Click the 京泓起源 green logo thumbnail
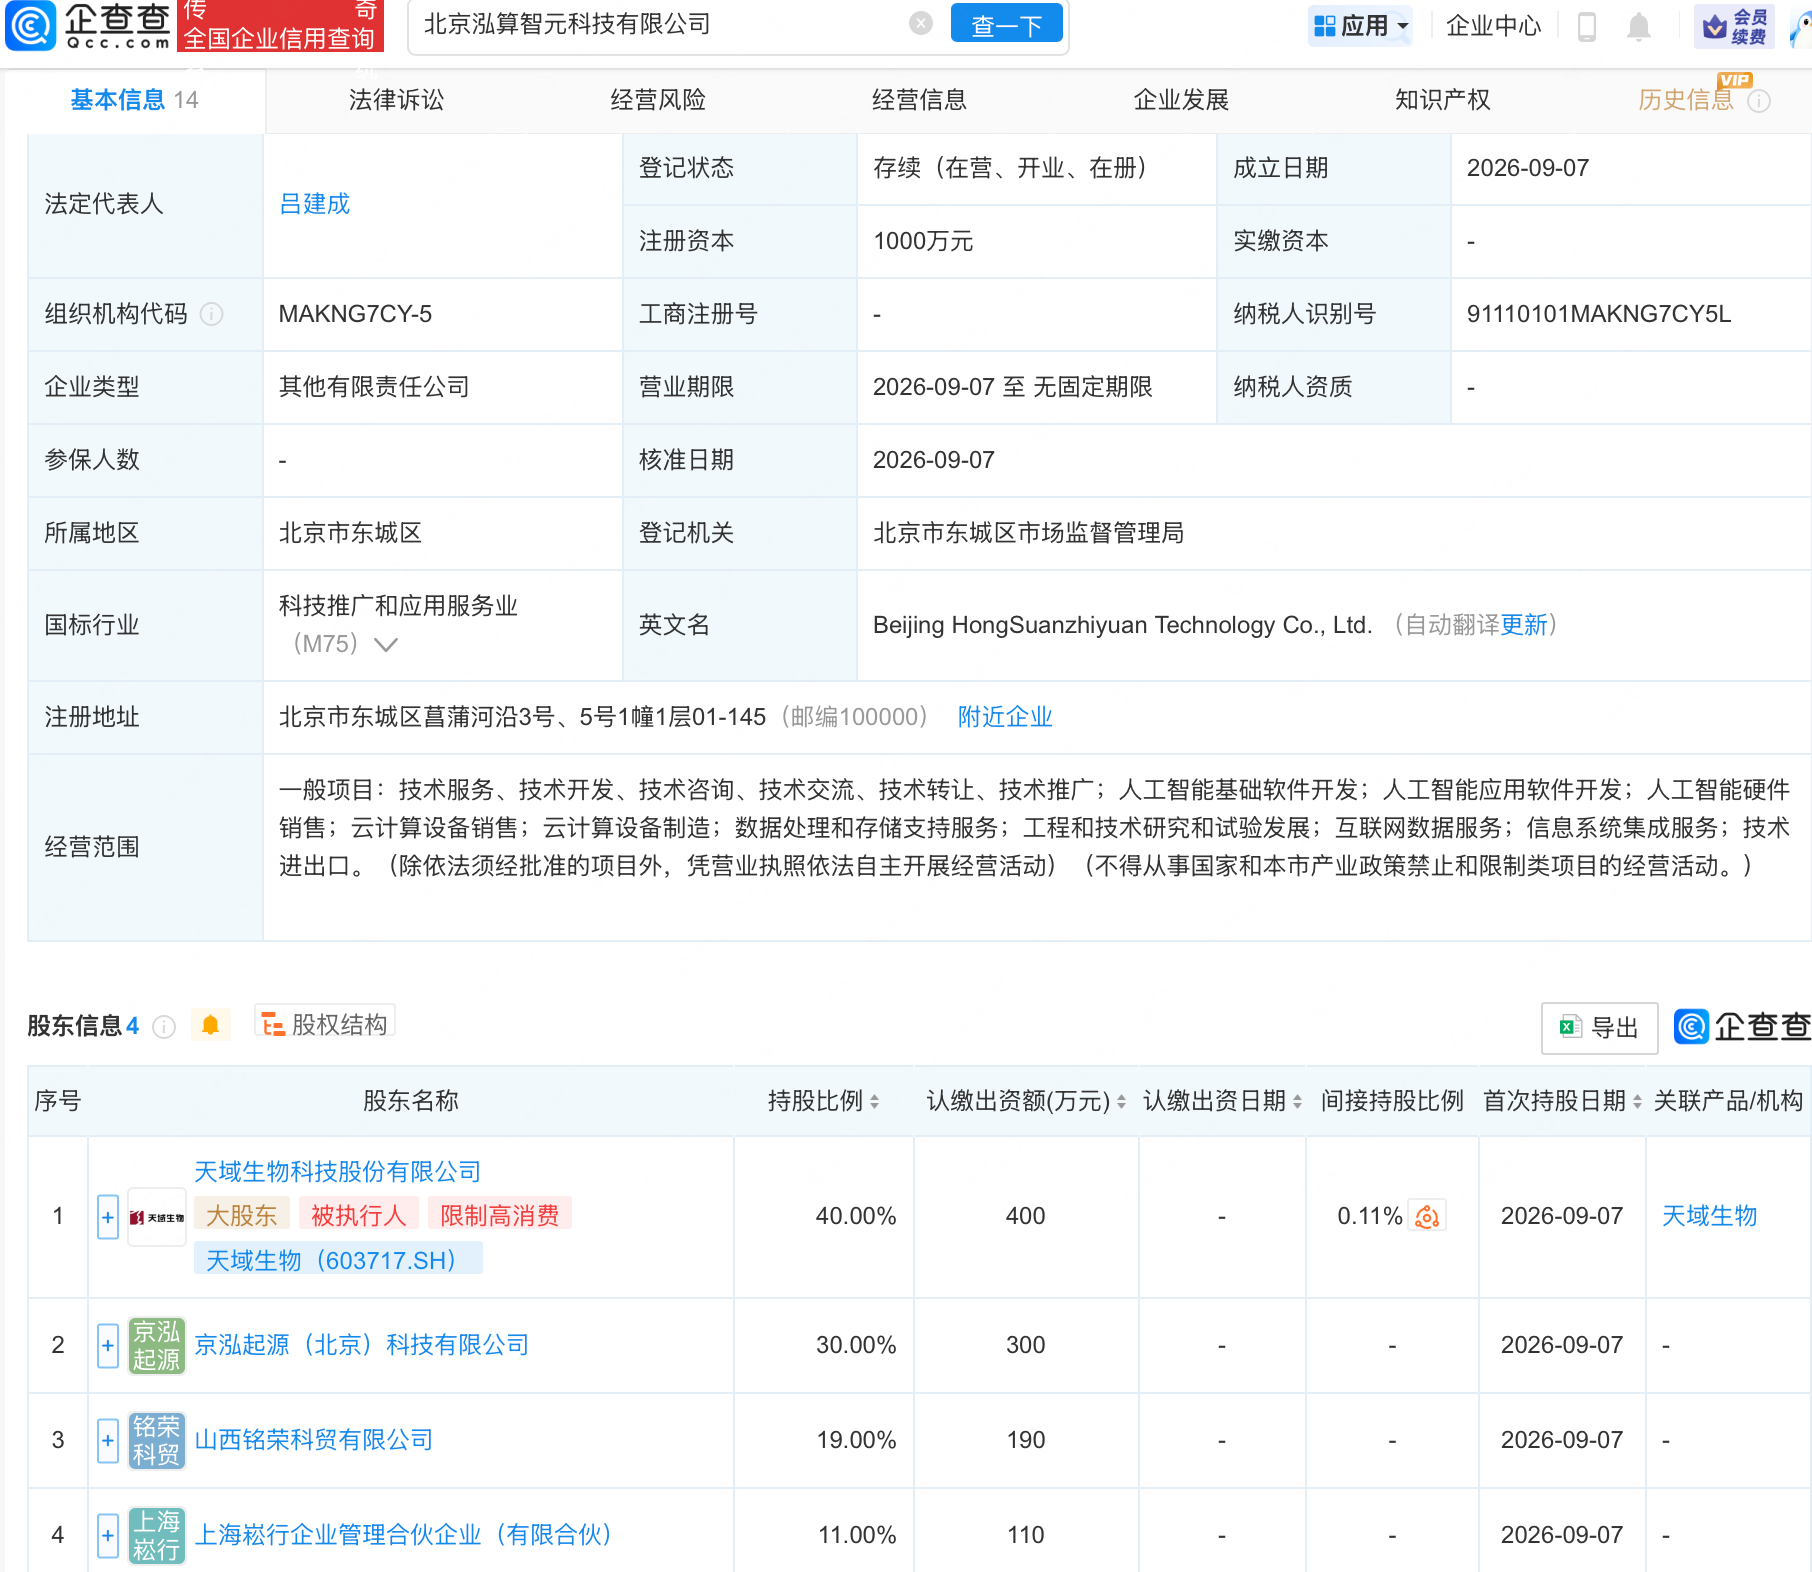This screenshot has height=1572, width=1812. (x=157, y=1345)
